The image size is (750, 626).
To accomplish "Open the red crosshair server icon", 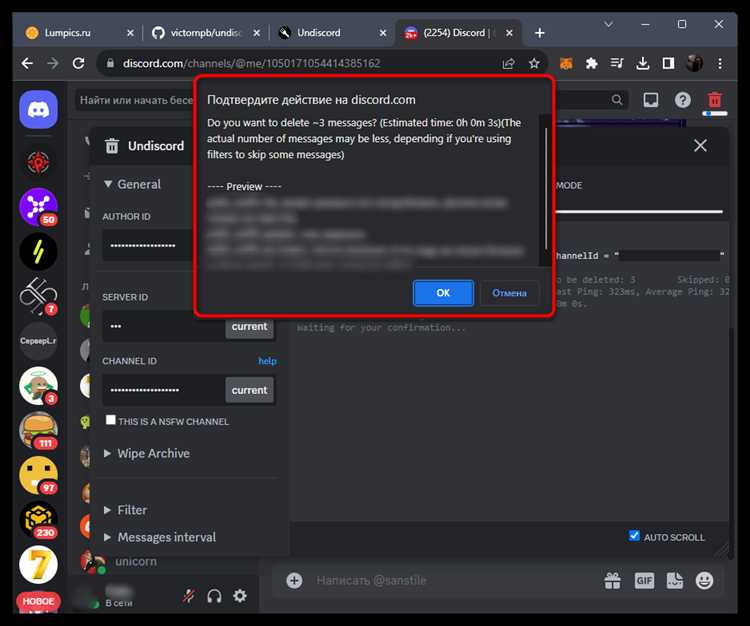I will pyautogui.click(x=38, y=163).
